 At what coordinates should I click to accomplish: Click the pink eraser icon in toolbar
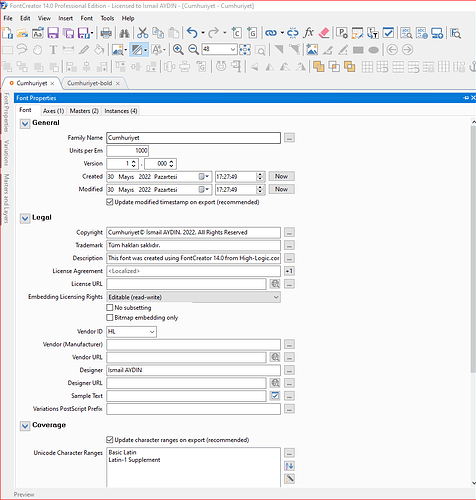[x=324, y=33]
